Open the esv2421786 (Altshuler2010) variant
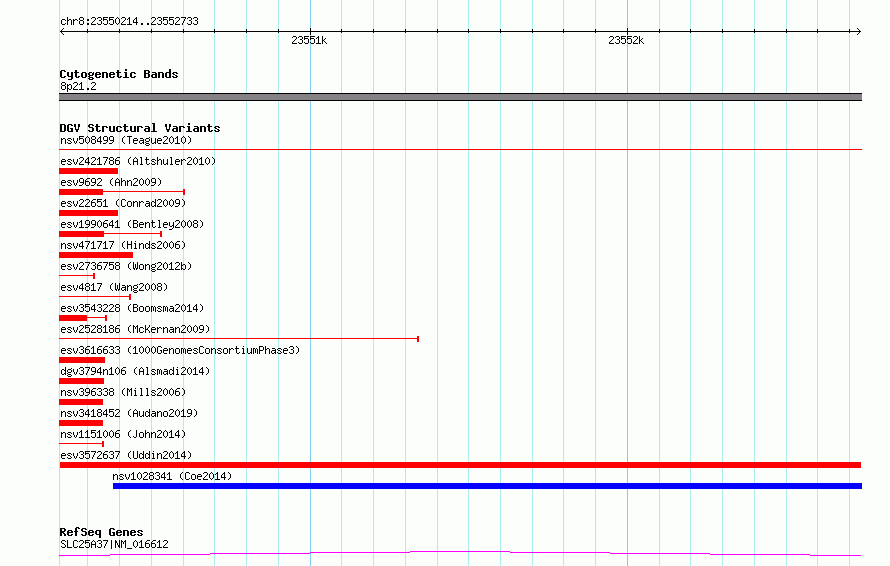This screenshot has height=566, width=890. tap(138, 161)
